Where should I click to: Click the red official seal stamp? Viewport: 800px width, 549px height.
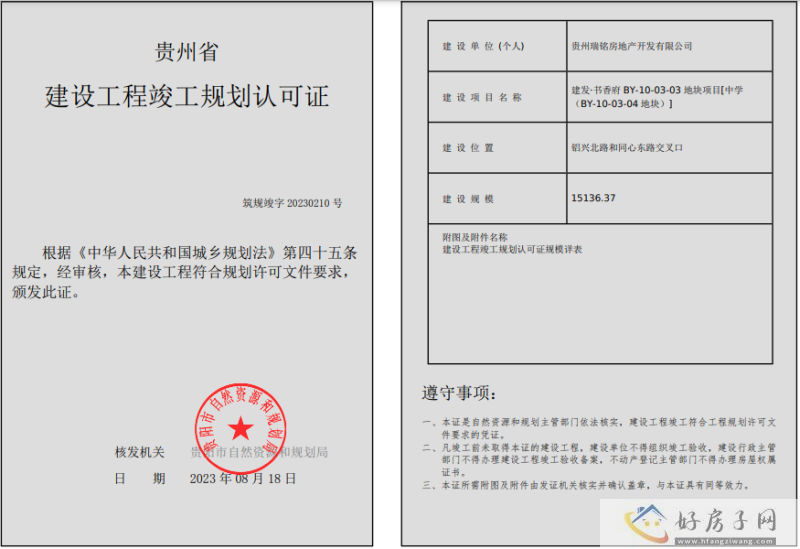(x=240, y=428)
